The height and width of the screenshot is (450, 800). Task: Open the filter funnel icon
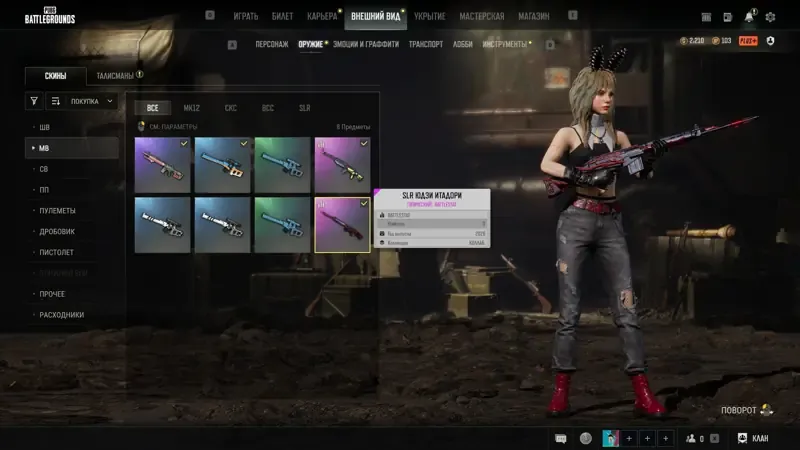point(34,101)
